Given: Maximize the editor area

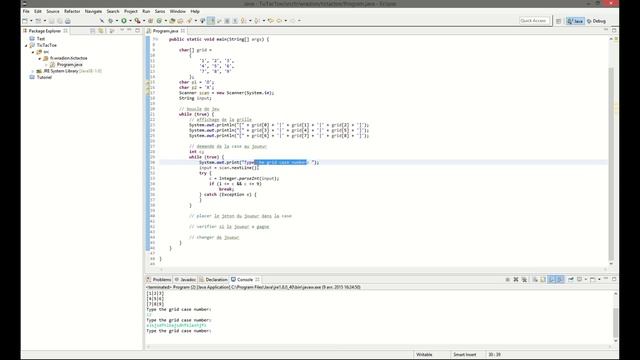Looking at the screenshot, I should 614,31.
